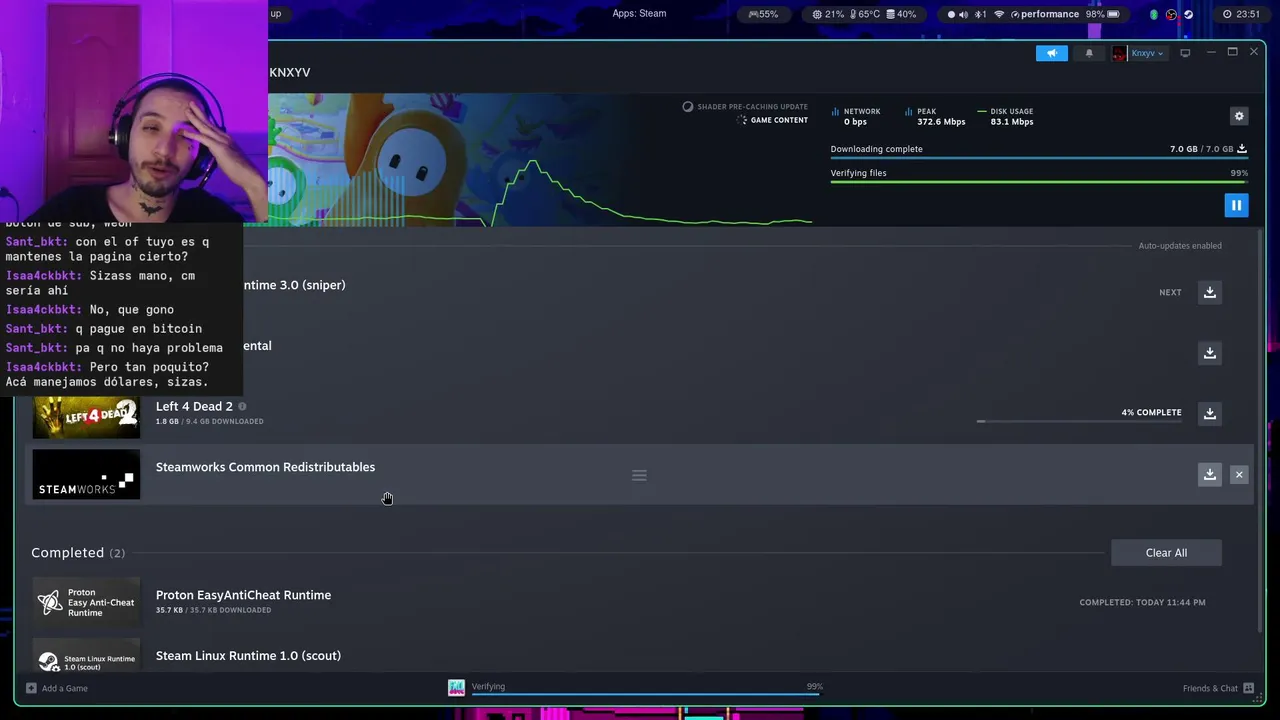
Task: Click the downloads list scrollbar
Action: tap(1260, 430)
